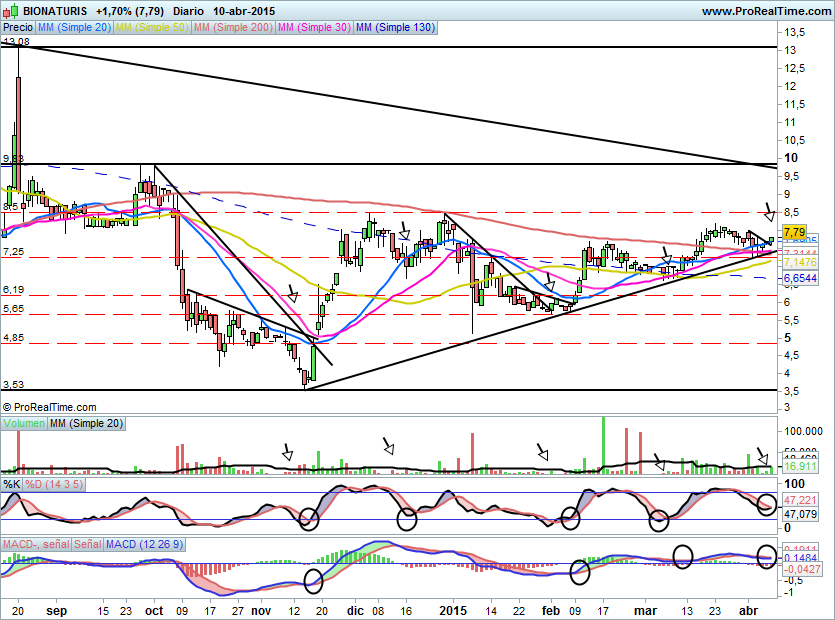Click the MACD (12 26 9) label
The height and width of the screenshot is (620, 835).
144,543
